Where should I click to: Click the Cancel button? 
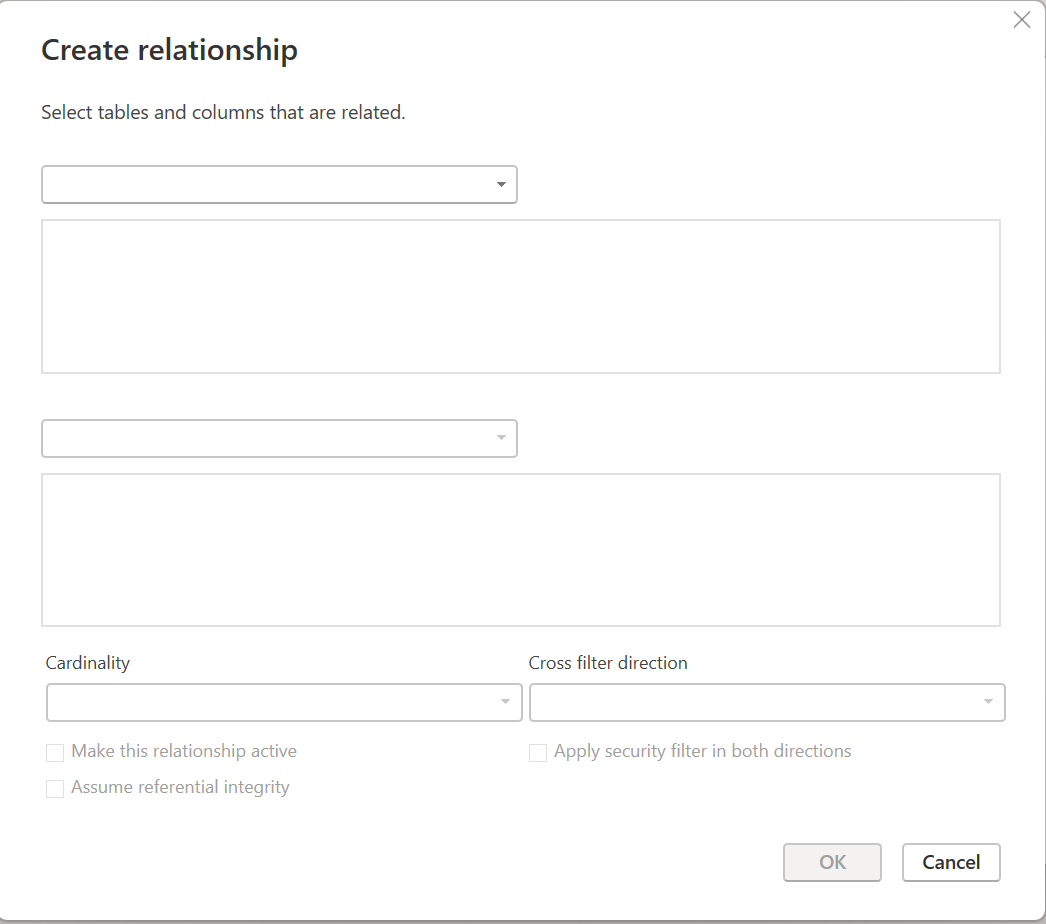point(951,863)
